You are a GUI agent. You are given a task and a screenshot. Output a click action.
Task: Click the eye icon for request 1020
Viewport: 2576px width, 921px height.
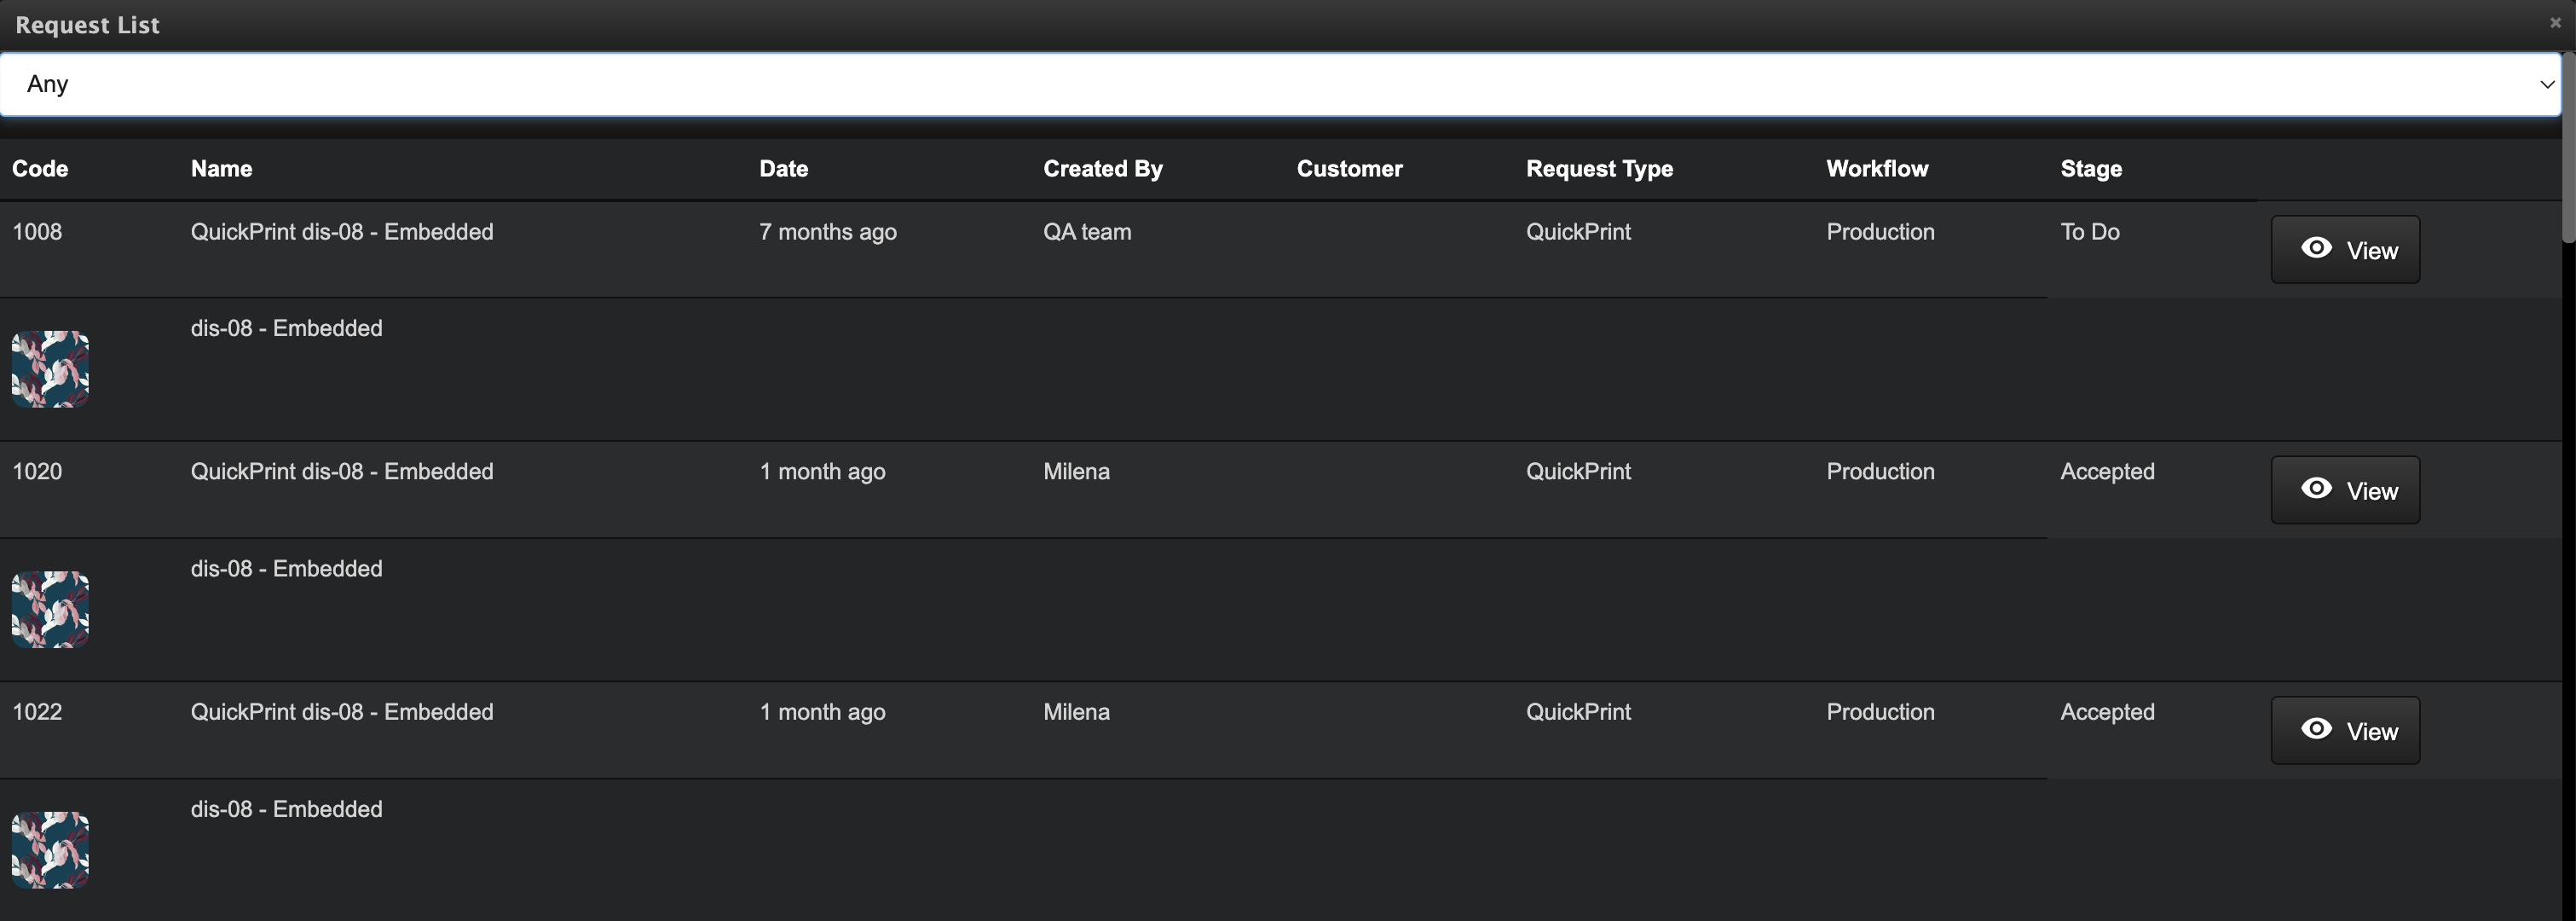point(2316,489)
